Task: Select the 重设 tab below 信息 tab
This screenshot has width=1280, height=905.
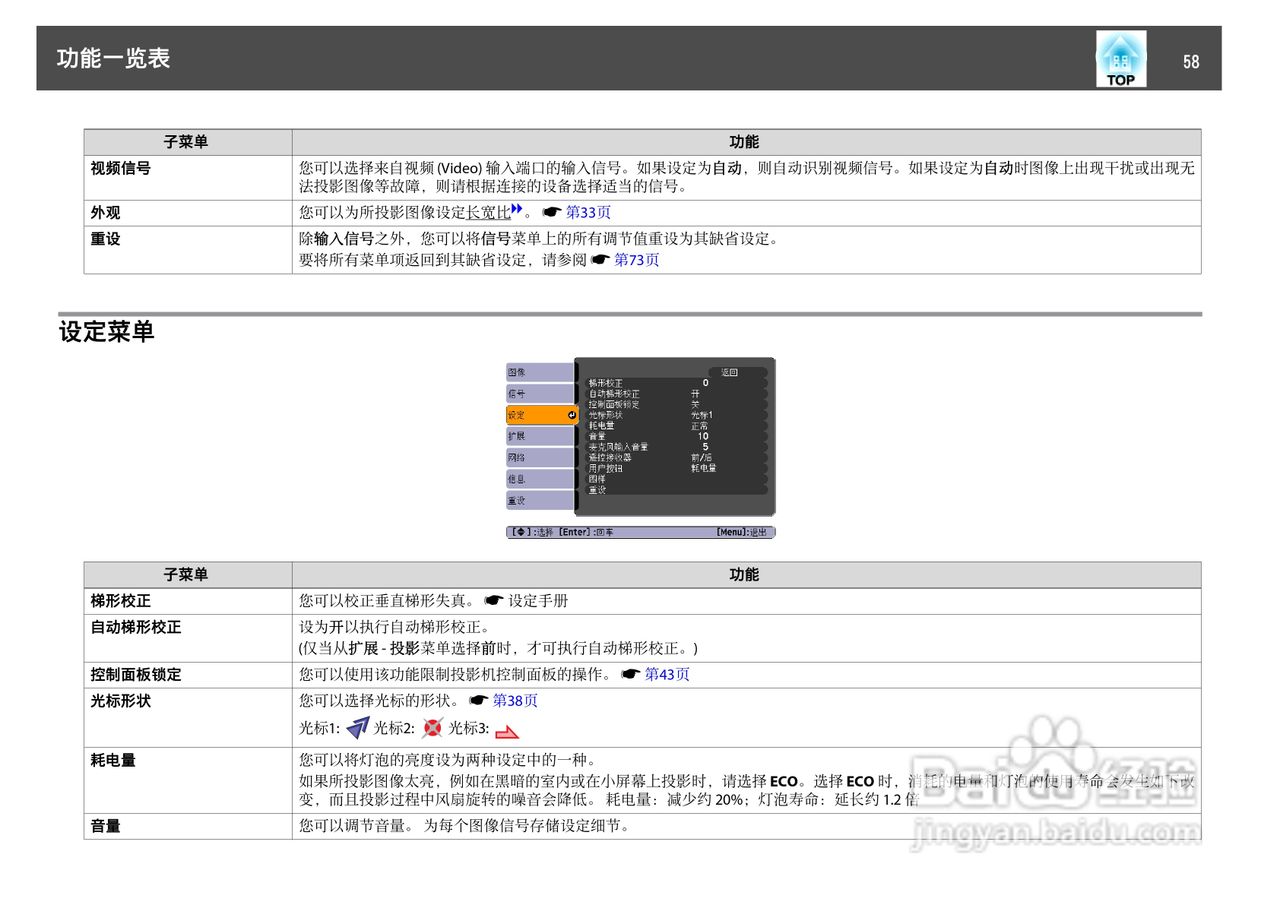Action: [x=540, y=500]
